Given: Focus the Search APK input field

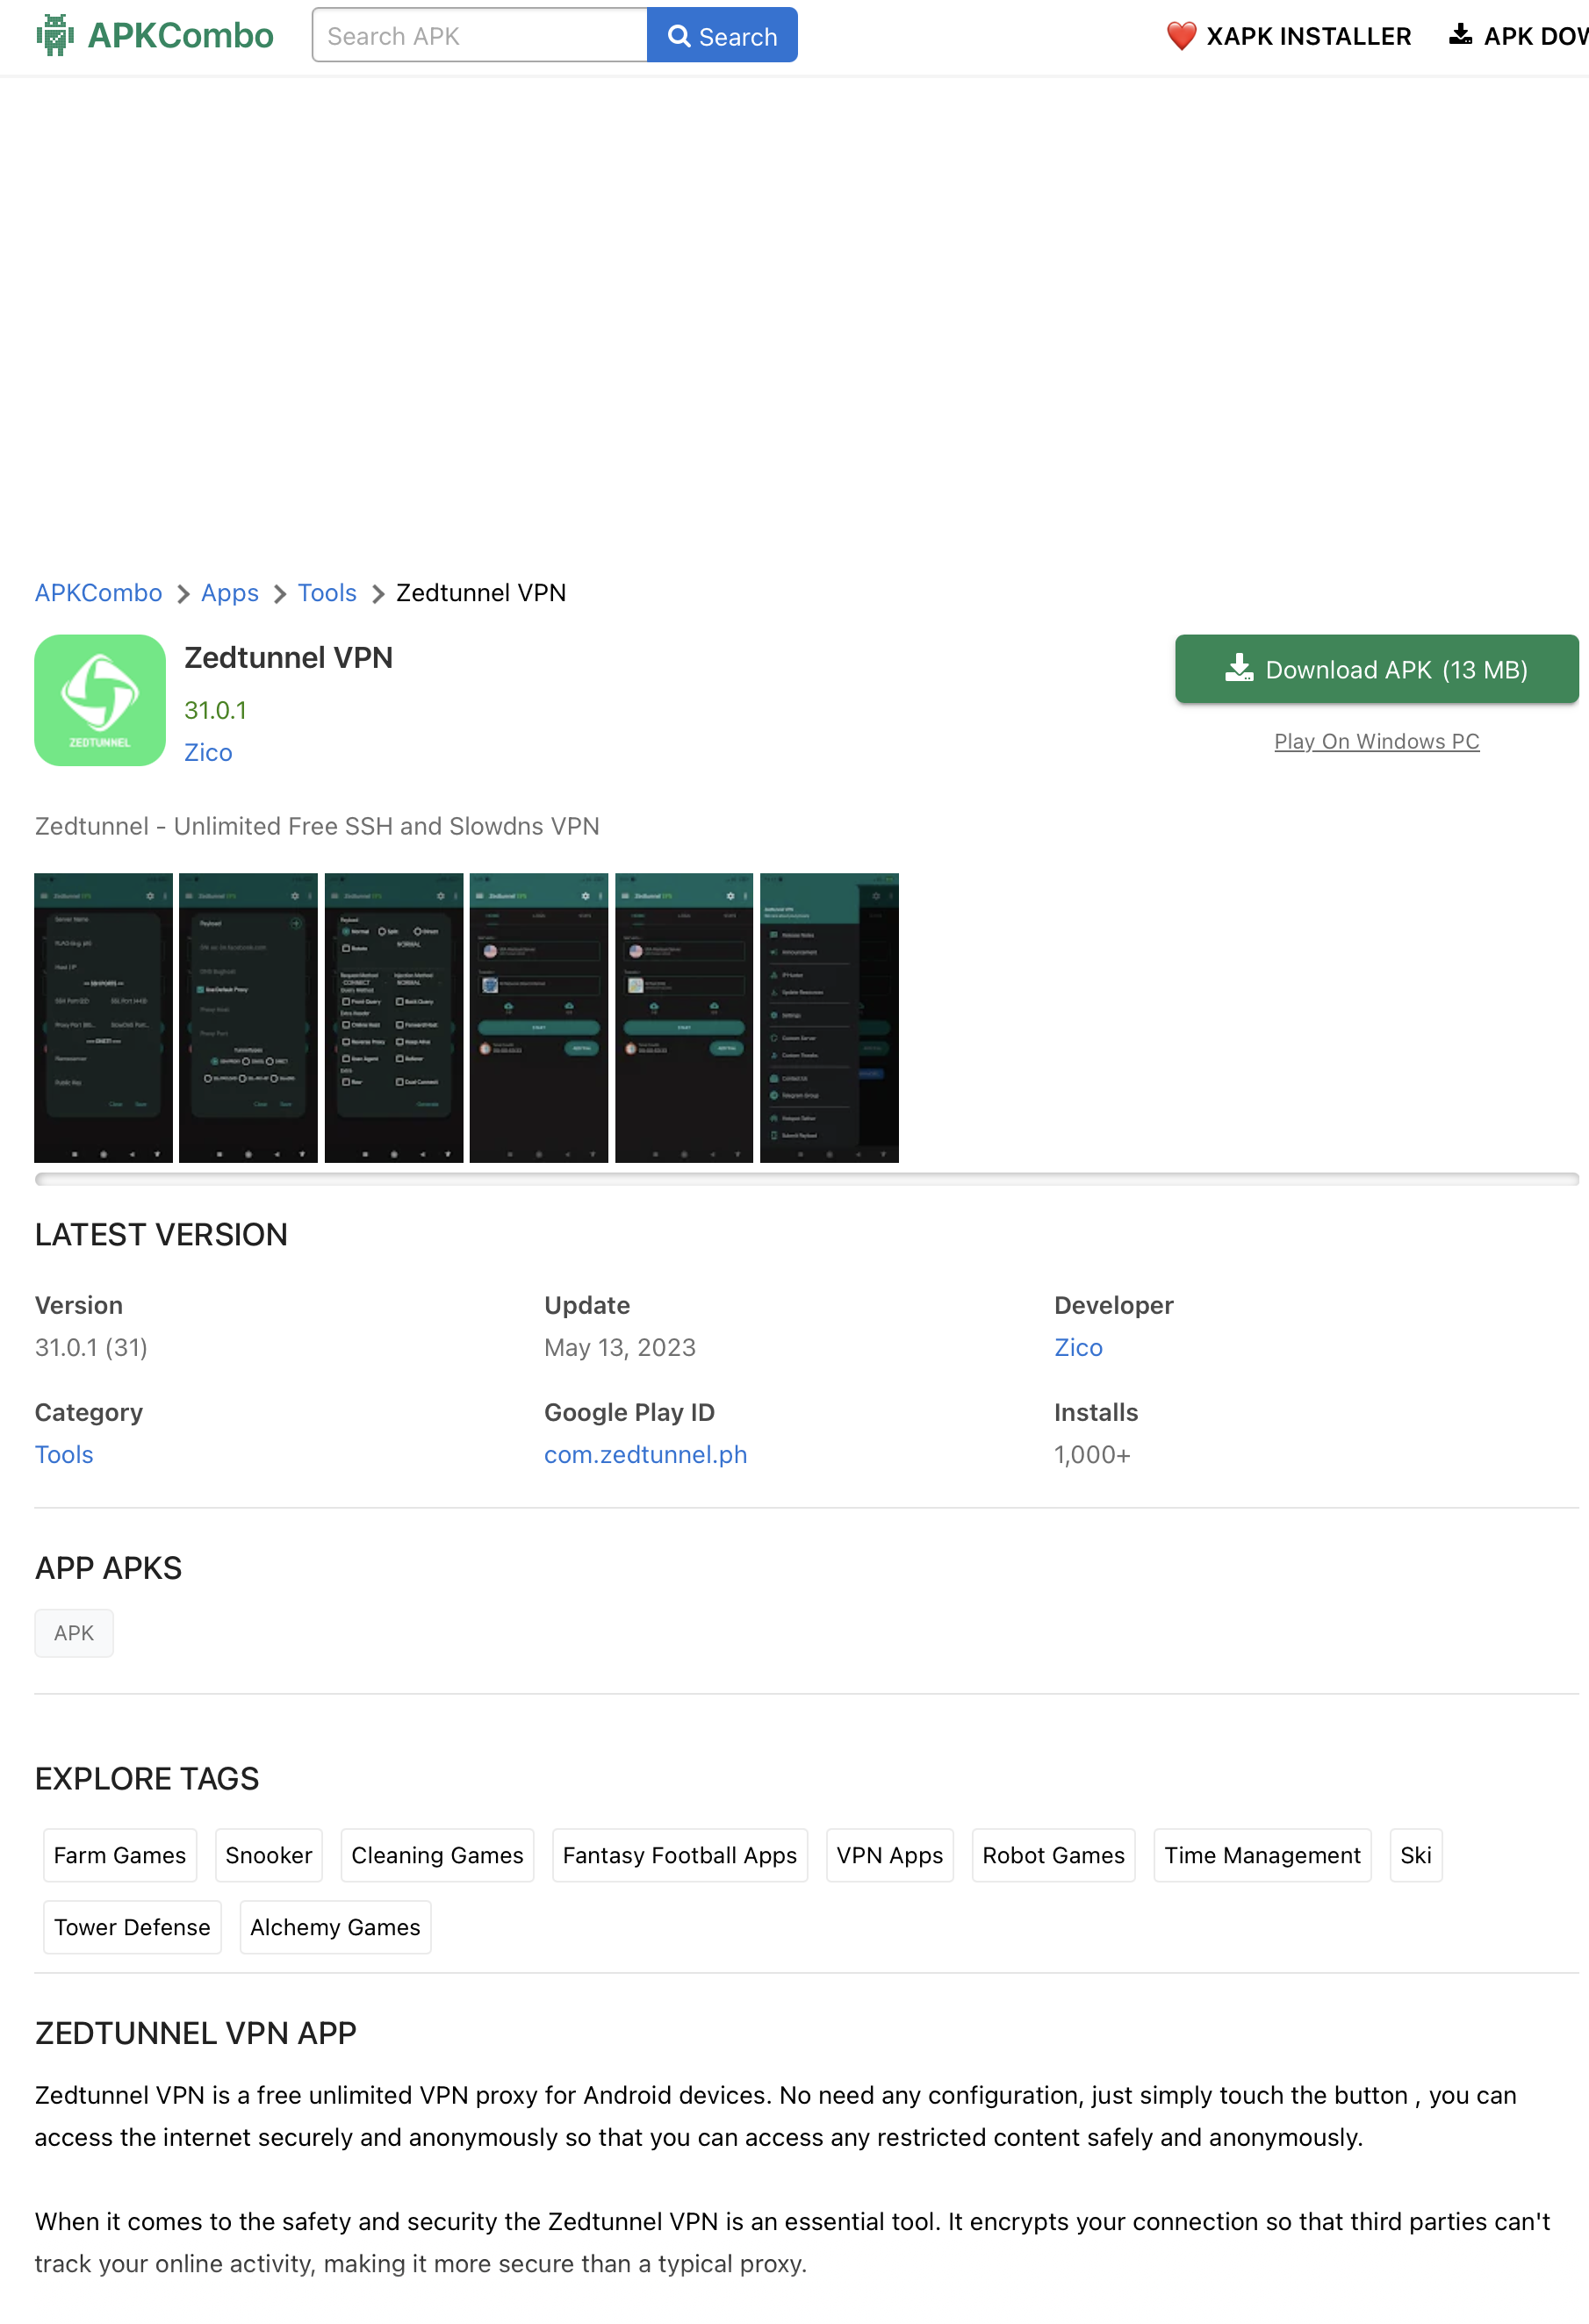Looking at the screenshot, I should [x=480, y=36].
